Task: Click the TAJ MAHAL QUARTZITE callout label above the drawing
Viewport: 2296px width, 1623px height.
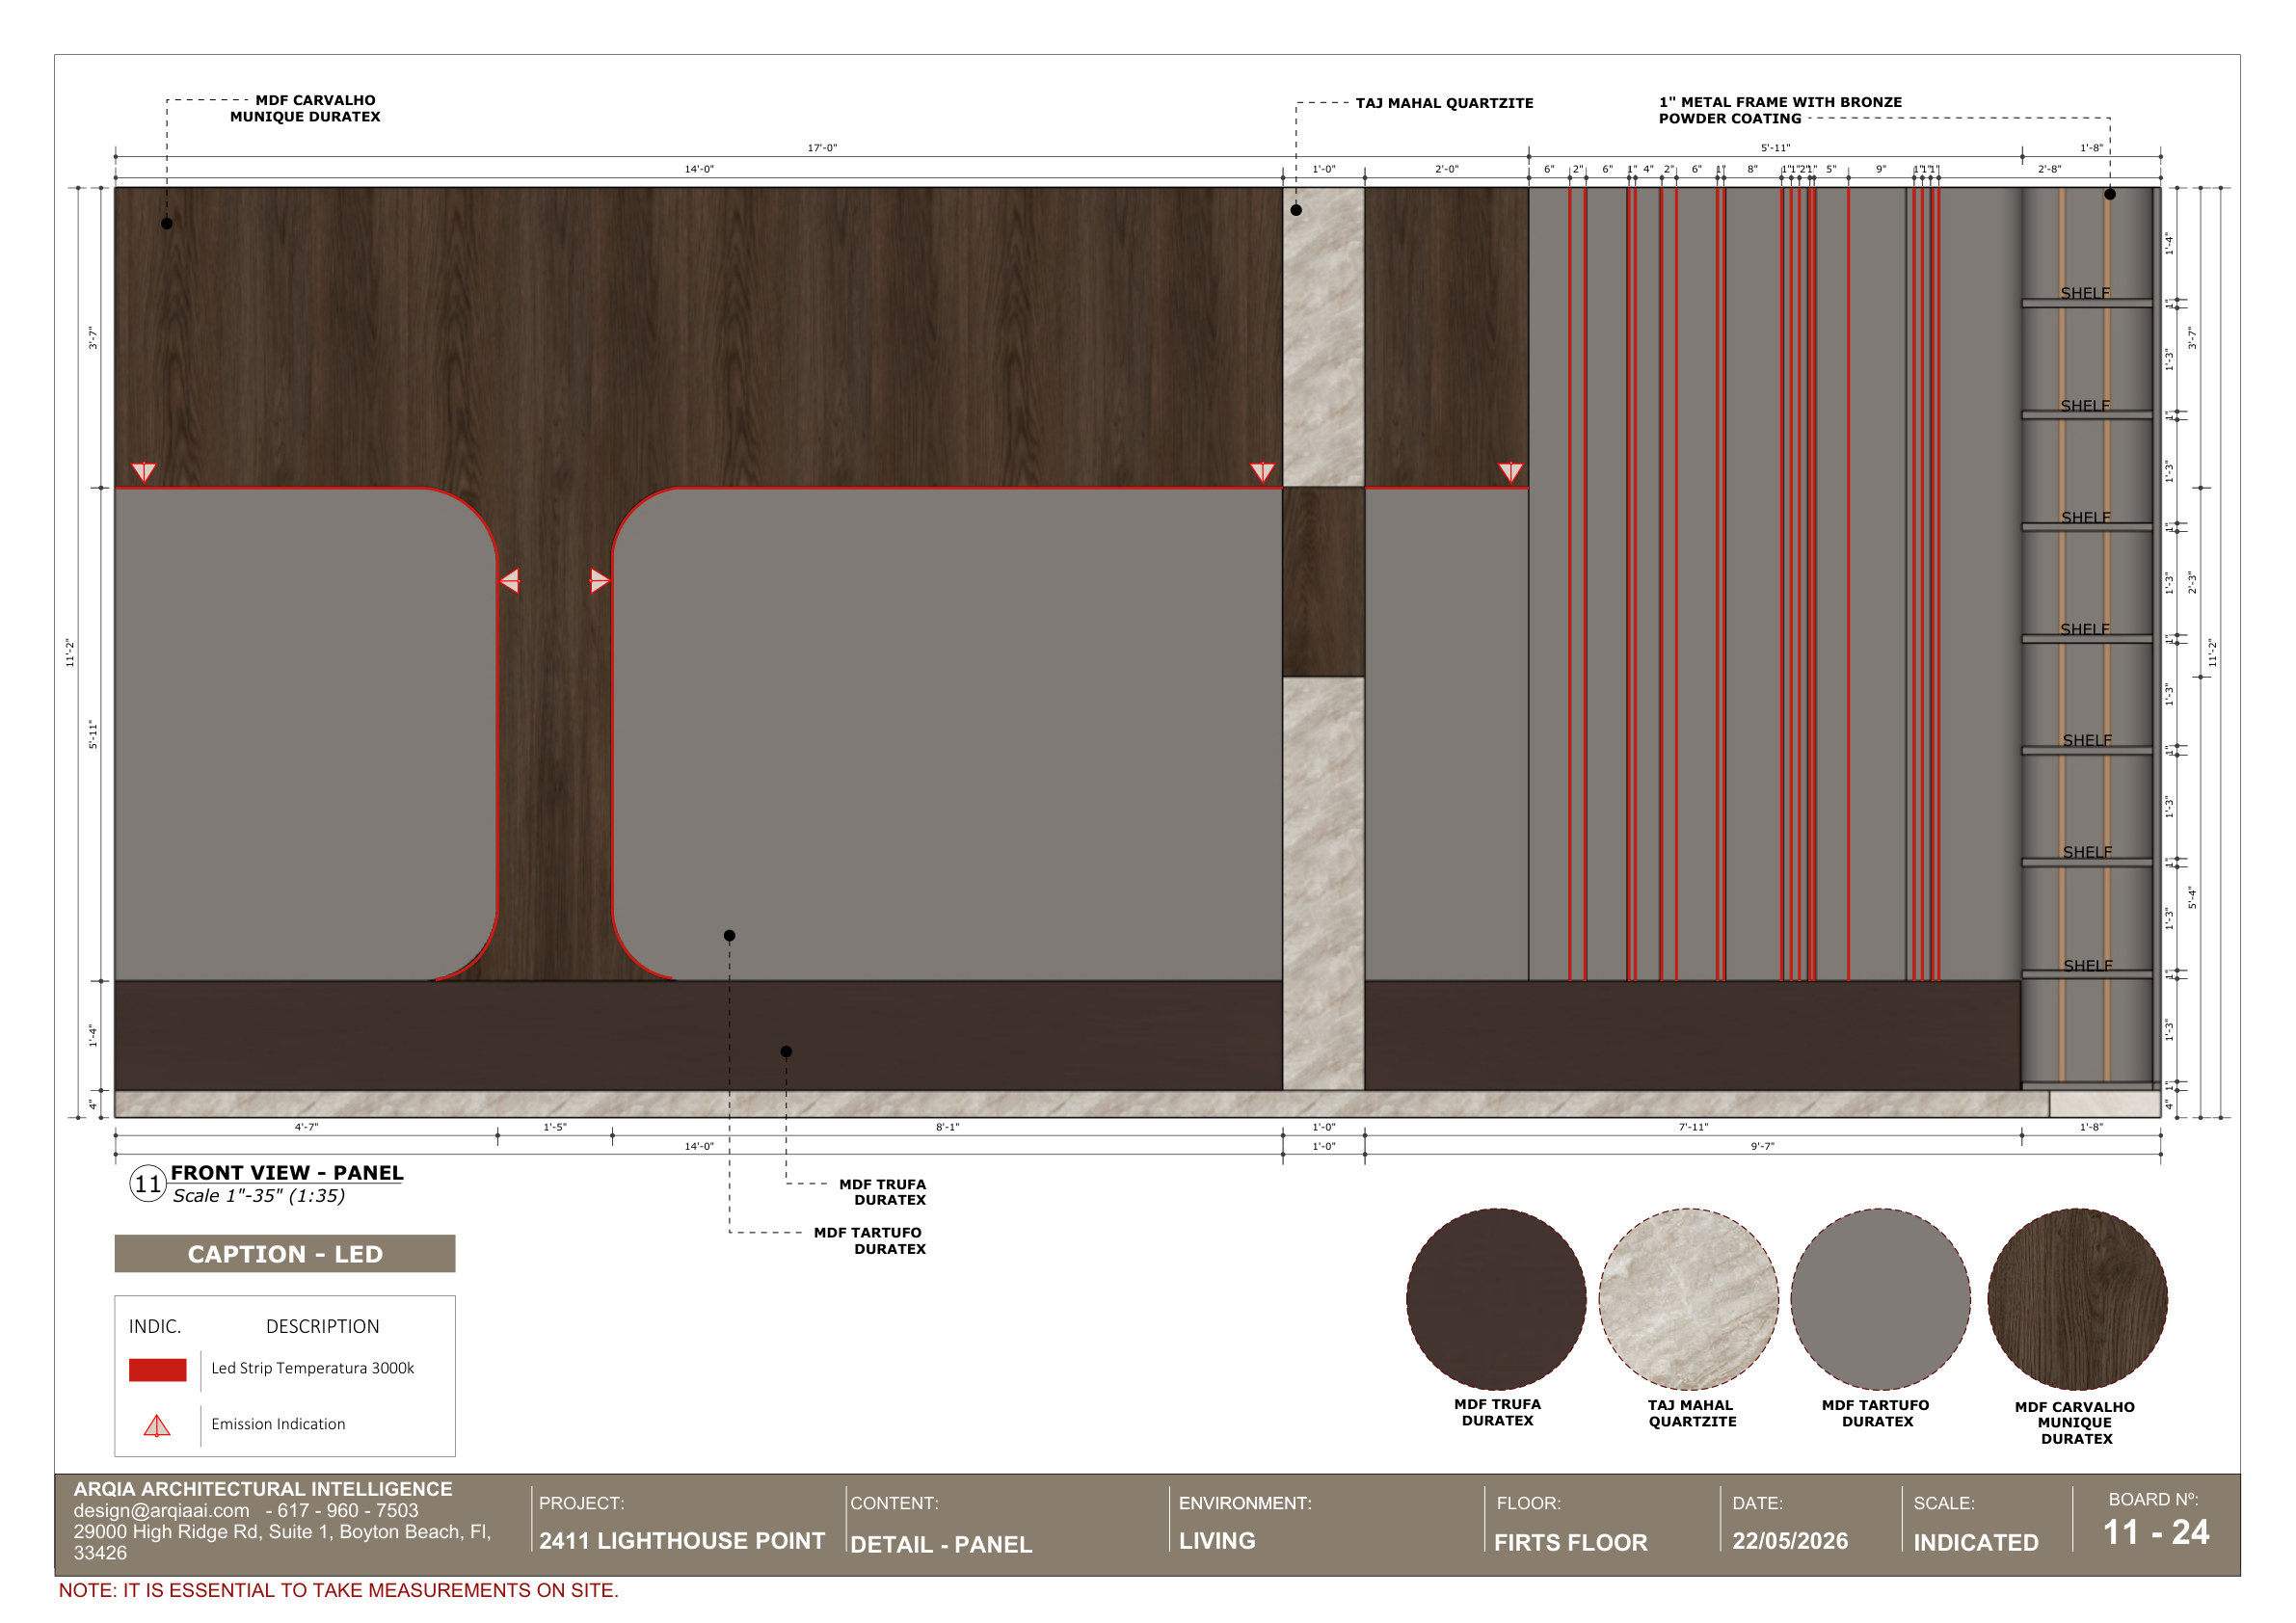Action: [x=1444, y=103]
